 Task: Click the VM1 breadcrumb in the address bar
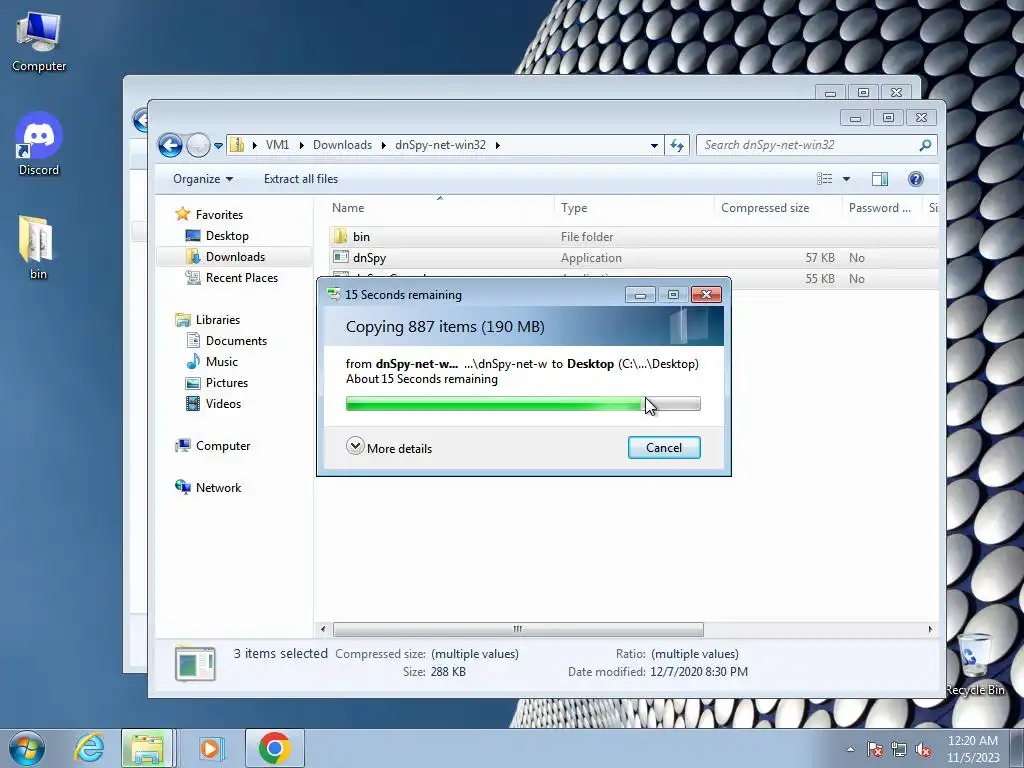[278, 145]
